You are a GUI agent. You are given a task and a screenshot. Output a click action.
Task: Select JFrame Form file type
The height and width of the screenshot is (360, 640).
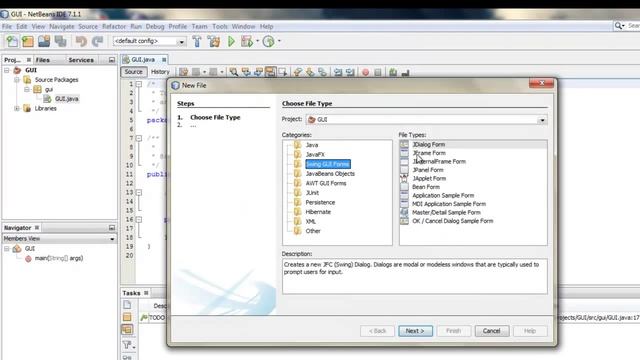[429, 153]
